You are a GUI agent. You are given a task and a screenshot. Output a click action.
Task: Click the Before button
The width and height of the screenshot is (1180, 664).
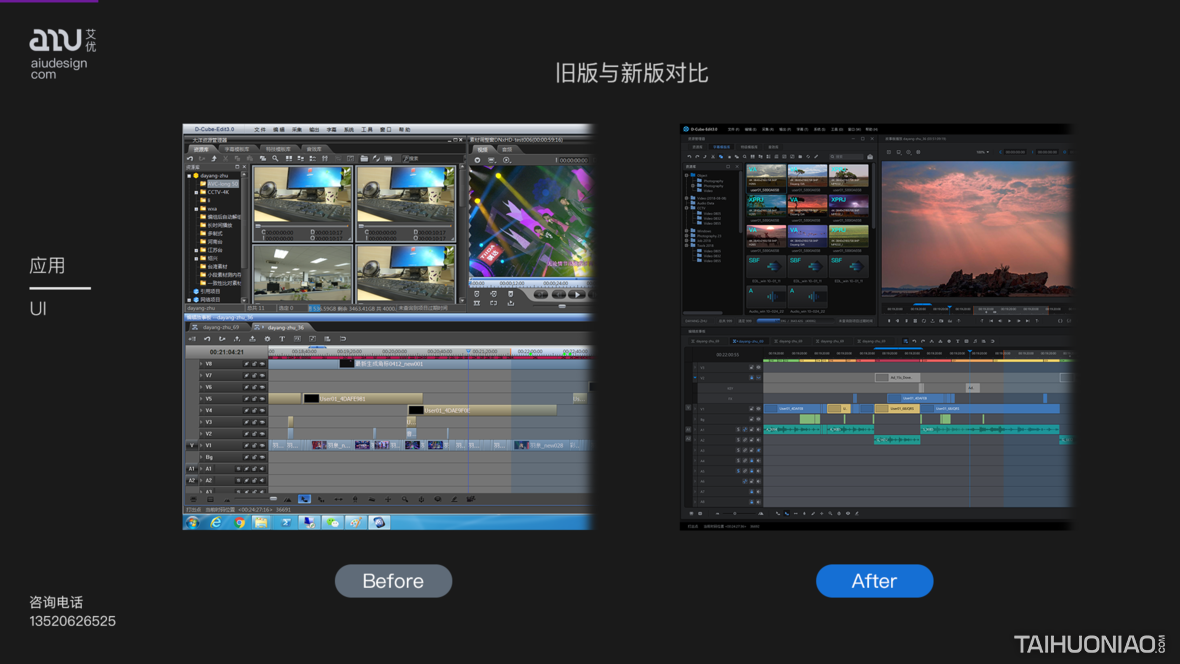pos(393,581)
